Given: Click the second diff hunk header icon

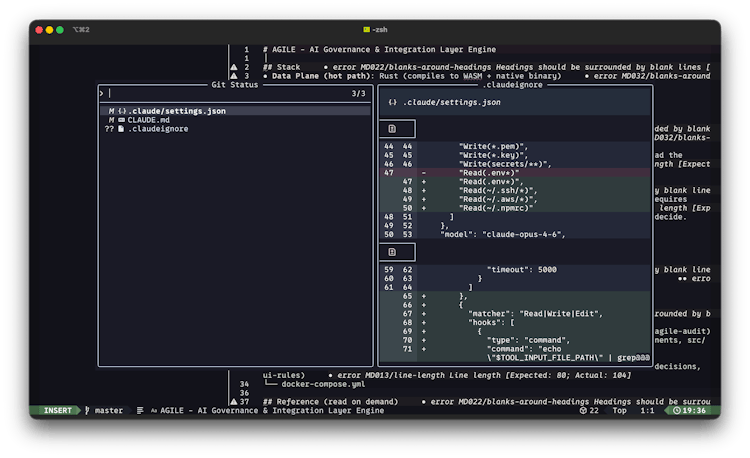Looking at the screenshot, I should pyautogui.click(x=393, y=252).
